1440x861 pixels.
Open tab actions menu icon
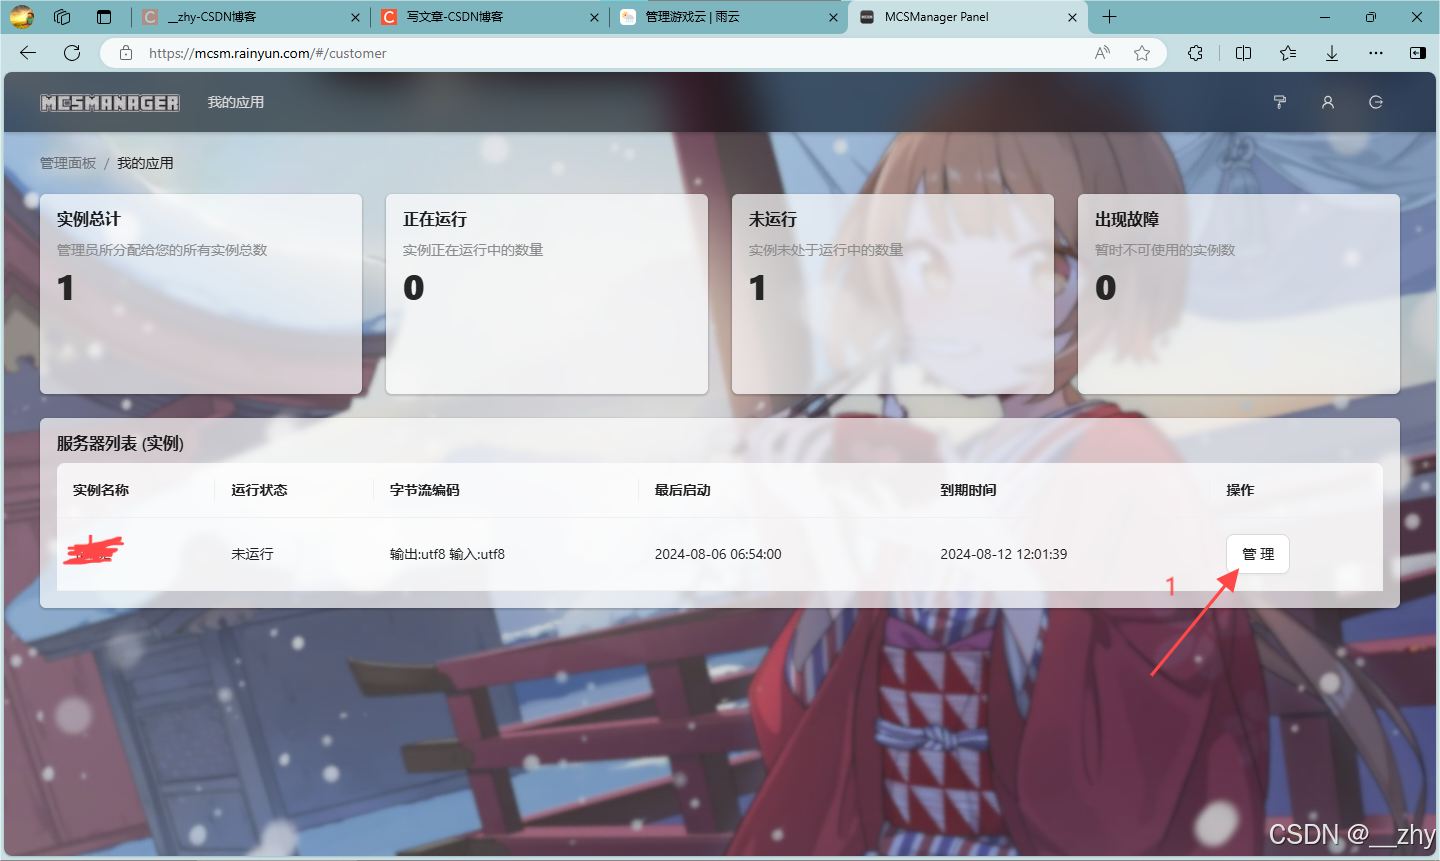(x=104, y=16)
